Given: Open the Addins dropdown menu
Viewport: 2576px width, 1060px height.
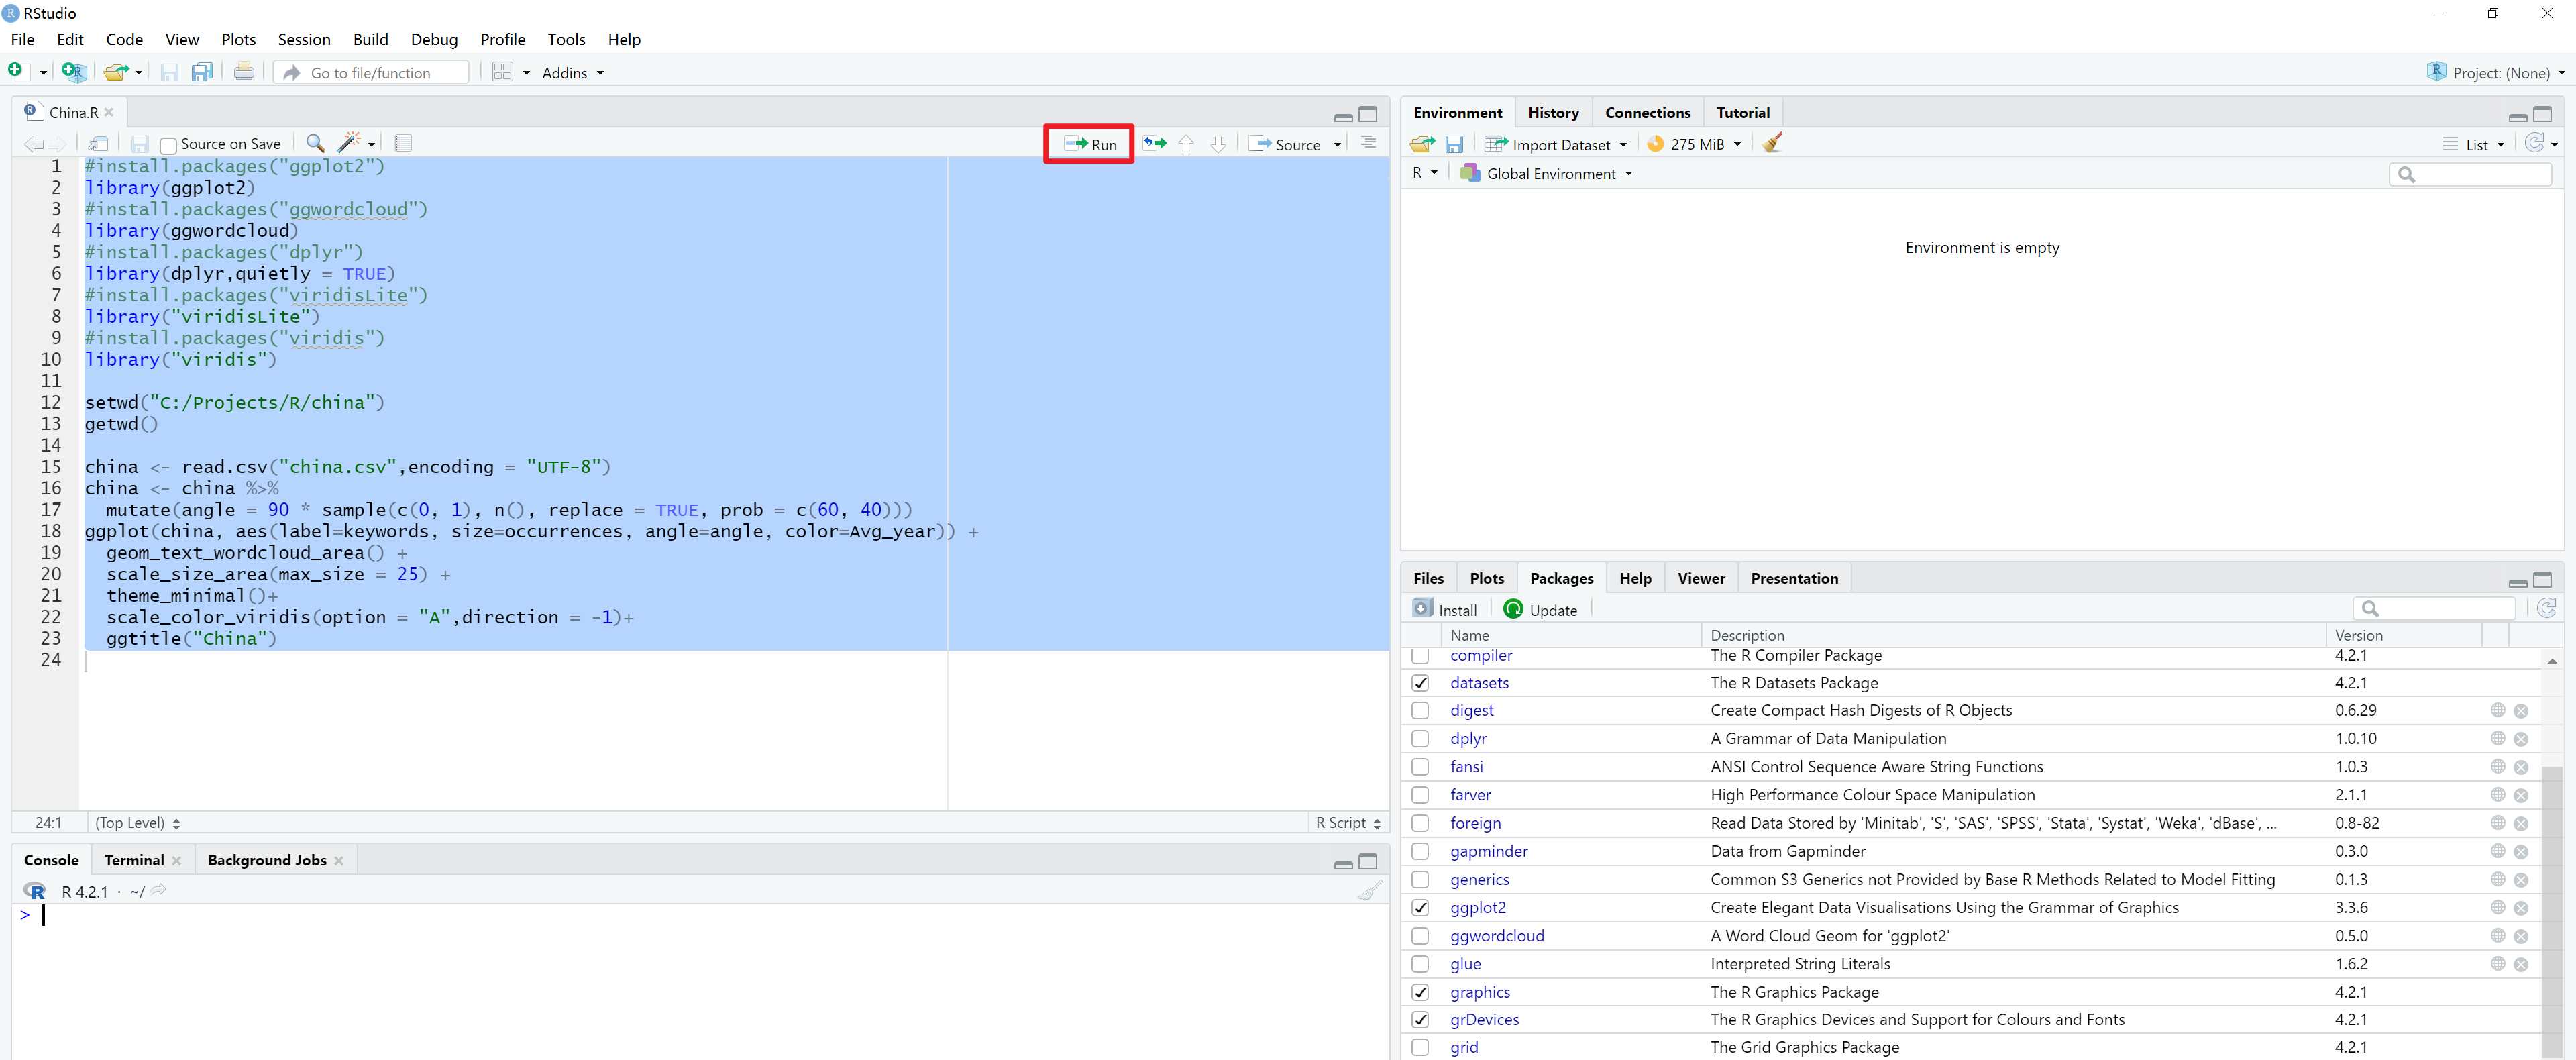Looking at the screenshot, I should pyautogui.click(x=572, y=73).
